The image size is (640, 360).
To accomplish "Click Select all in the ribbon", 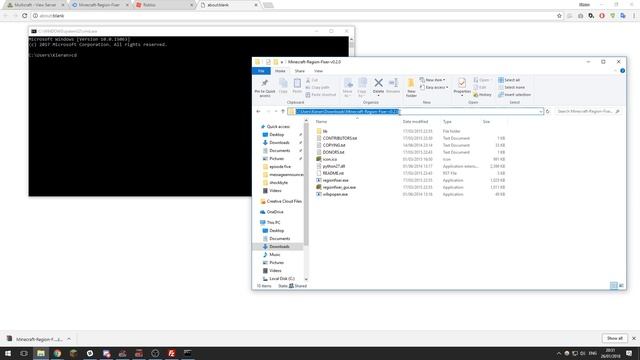I will [509, 80].
